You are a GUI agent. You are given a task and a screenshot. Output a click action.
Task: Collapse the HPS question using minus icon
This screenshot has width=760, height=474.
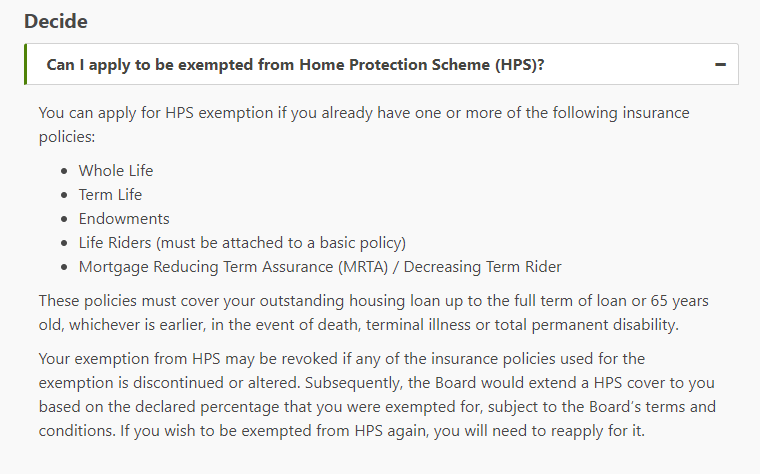click(x=720, y=64)
